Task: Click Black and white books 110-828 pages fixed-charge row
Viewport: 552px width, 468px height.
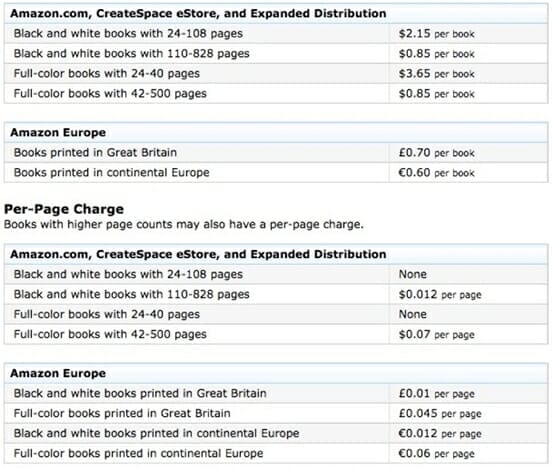Action: tap(276, 54)
